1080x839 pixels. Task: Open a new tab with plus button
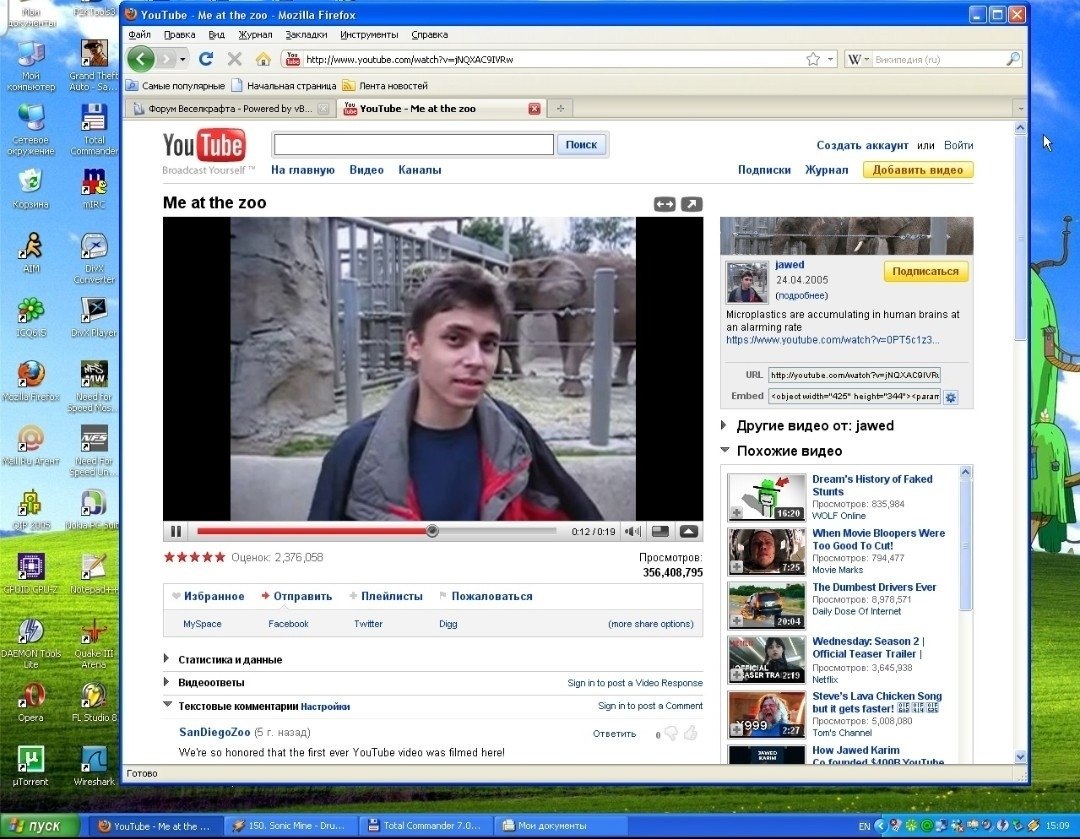click(x=561, y=108)
